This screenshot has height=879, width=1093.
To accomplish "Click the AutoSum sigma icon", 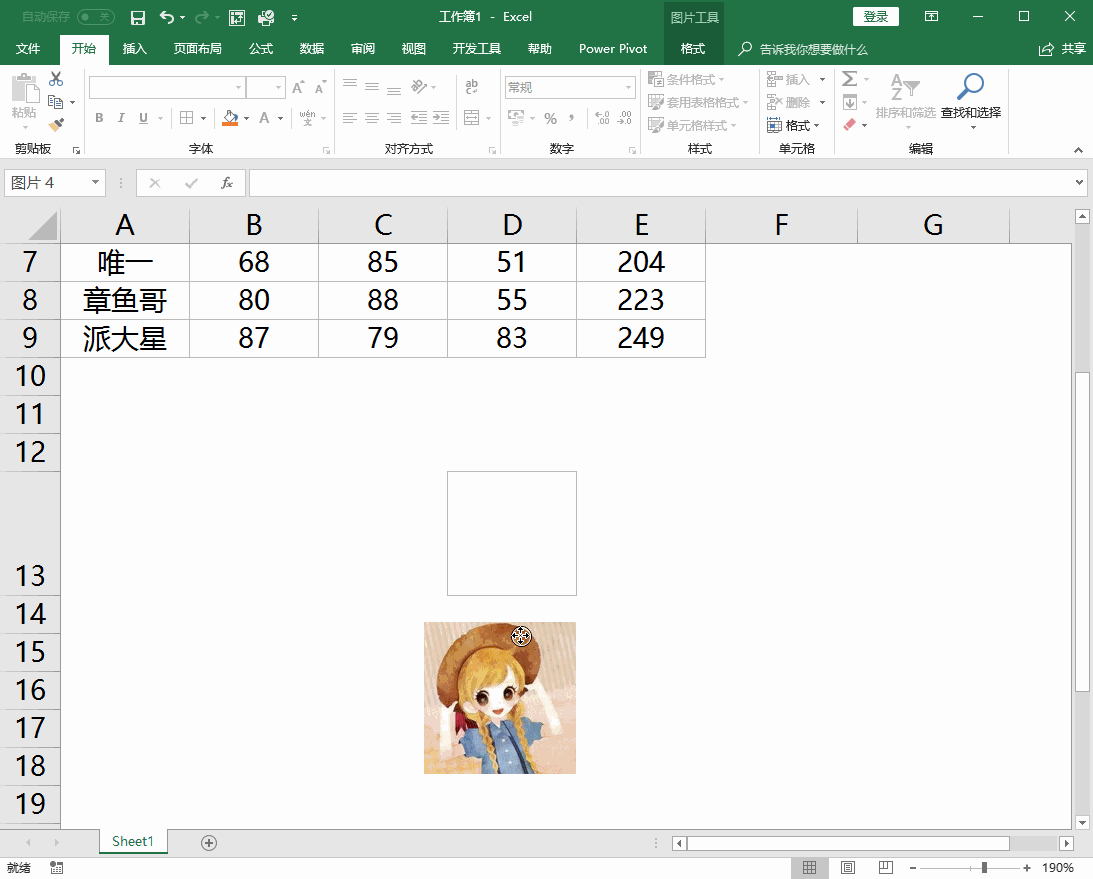I will click(x=849, y=79).
